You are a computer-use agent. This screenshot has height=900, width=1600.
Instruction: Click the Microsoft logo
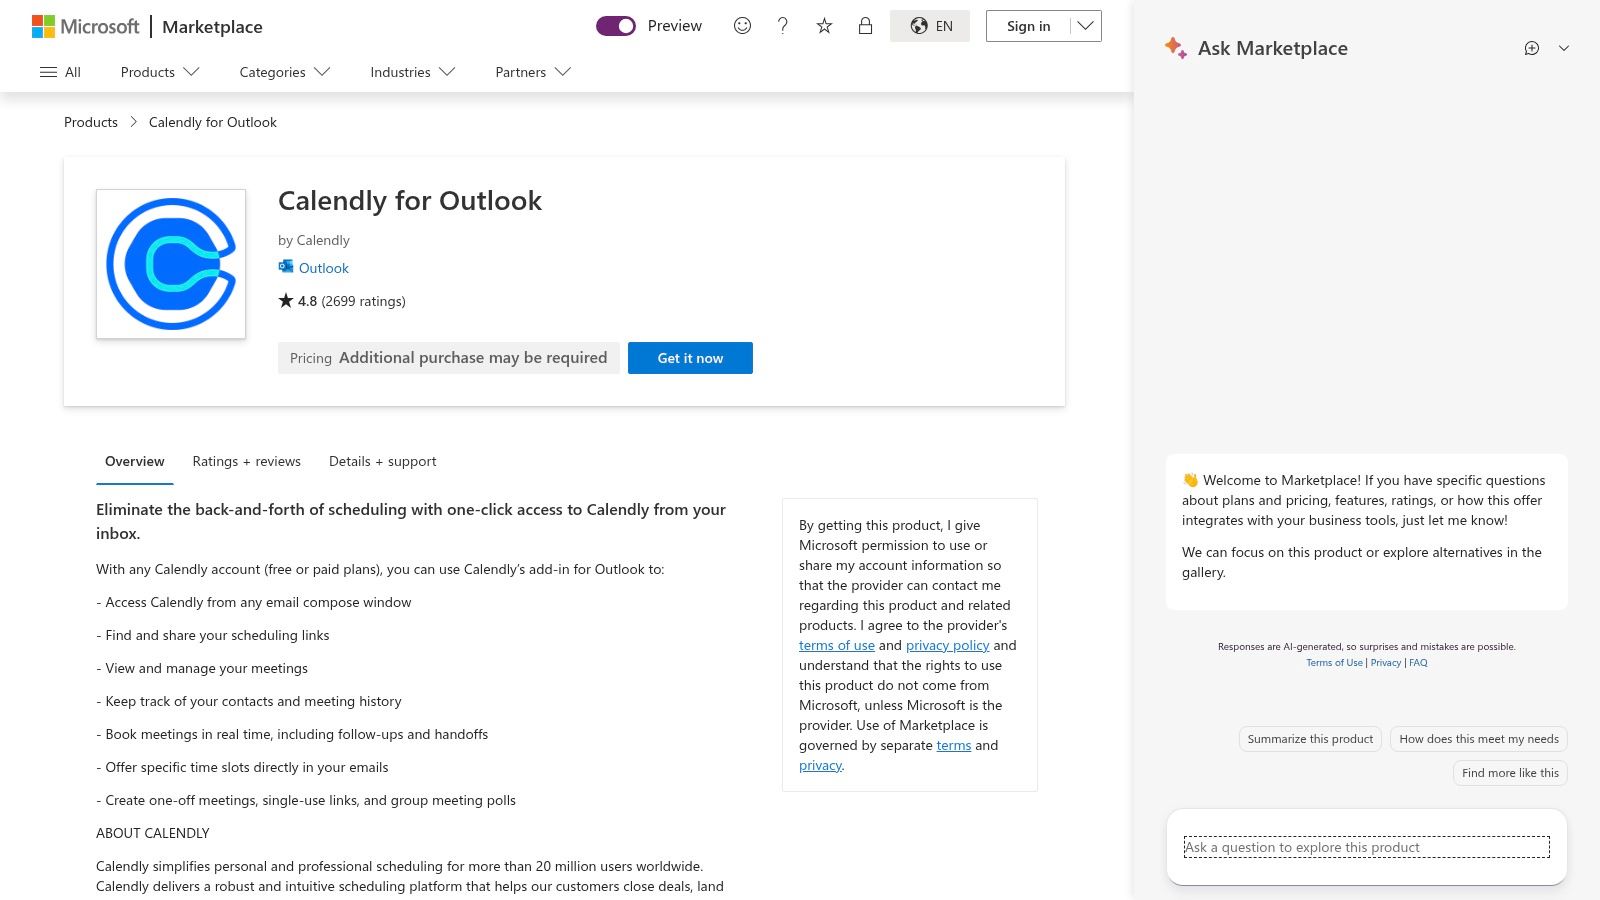pyautogui.click(x=85, y=26)
